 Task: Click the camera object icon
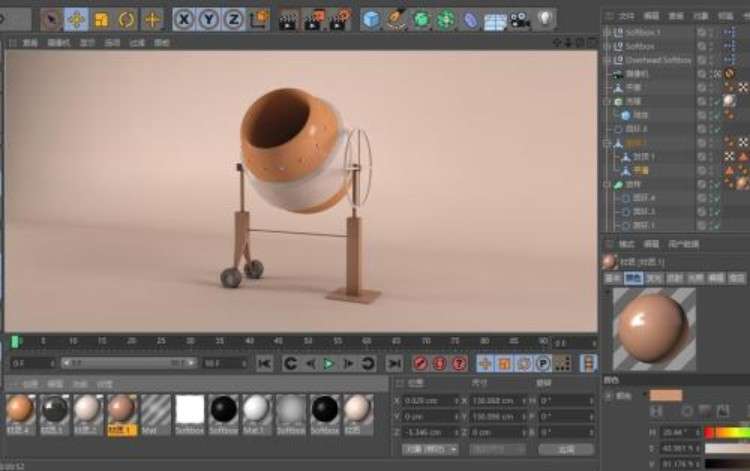pos(520,19)
